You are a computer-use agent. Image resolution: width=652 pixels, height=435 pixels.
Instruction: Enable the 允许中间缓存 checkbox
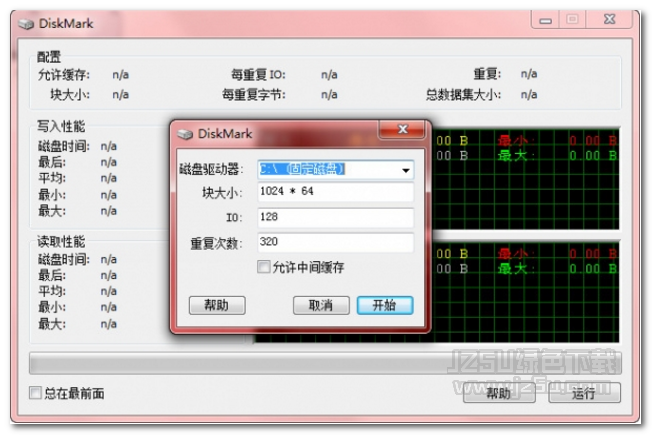coord(263,267)
